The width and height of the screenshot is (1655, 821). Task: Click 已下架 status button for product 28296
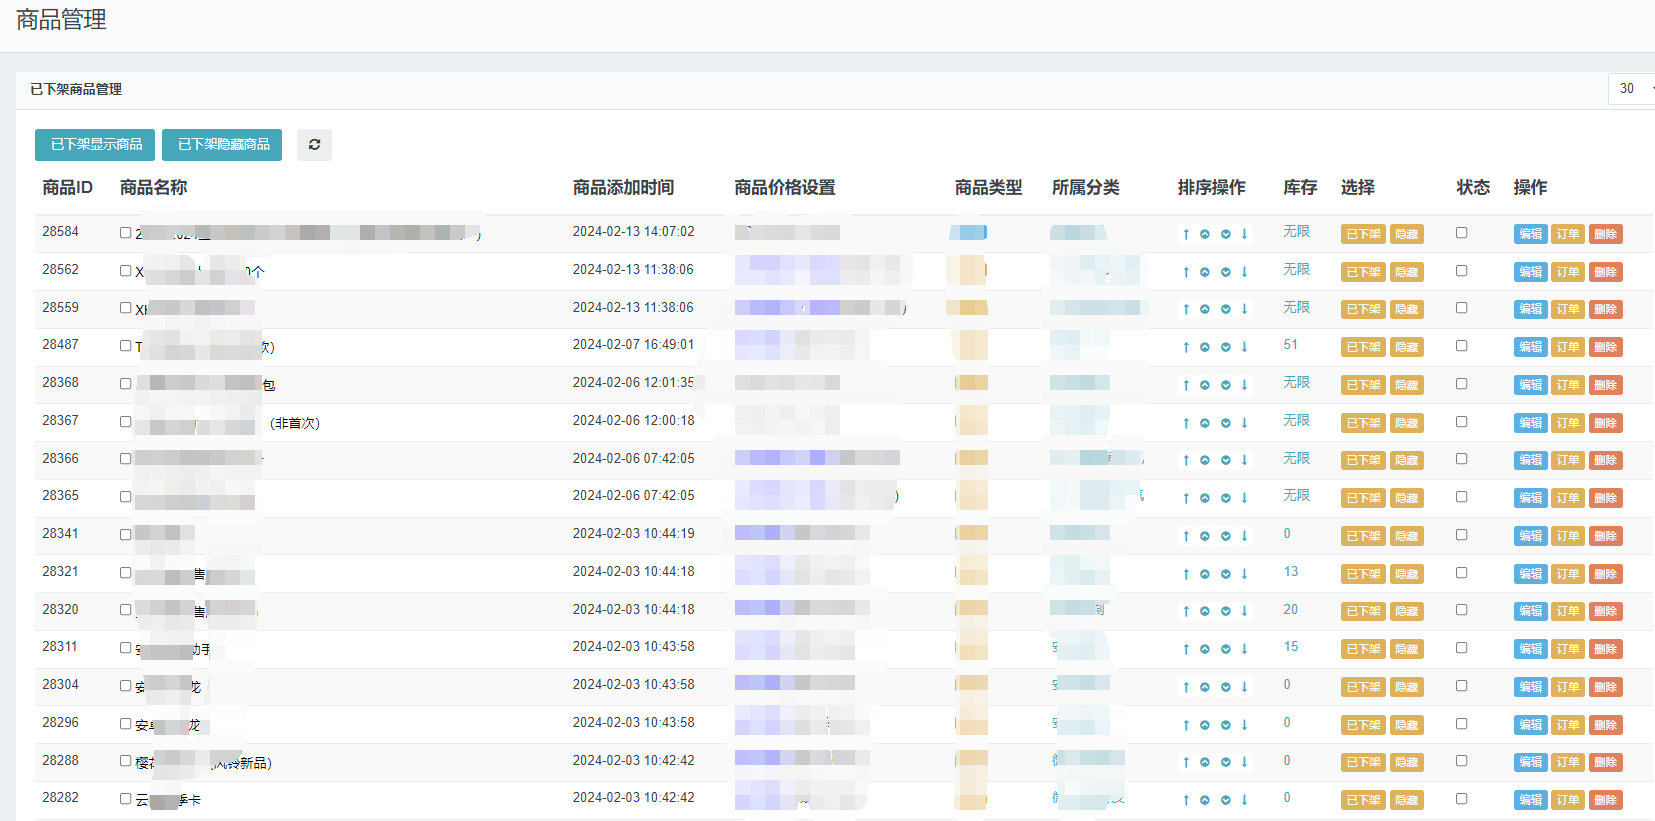(x=1362, y=725)
